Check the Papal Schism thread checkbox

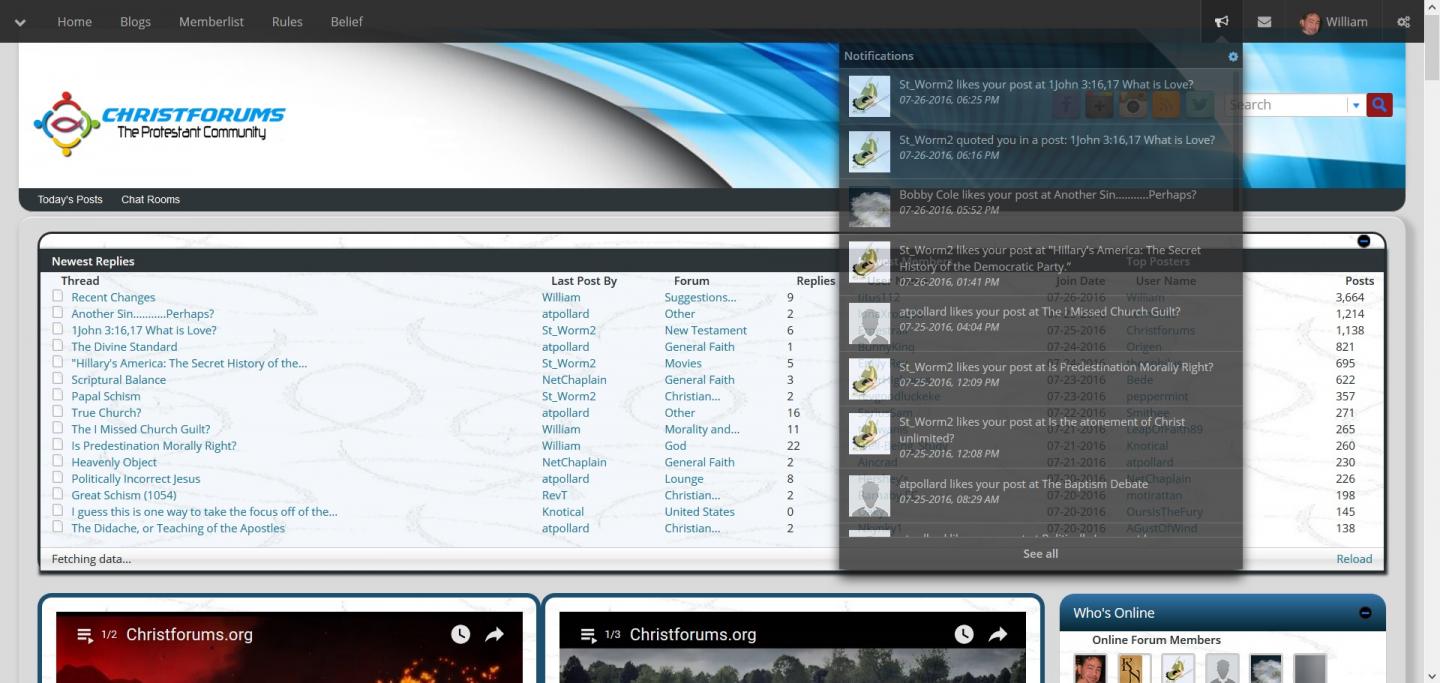(x=58, y=395)
